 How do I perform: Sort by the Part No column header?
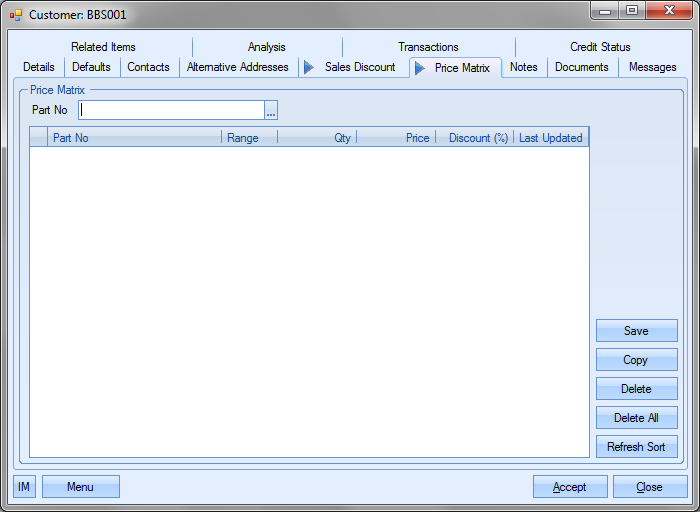click(x=134, y=138)
